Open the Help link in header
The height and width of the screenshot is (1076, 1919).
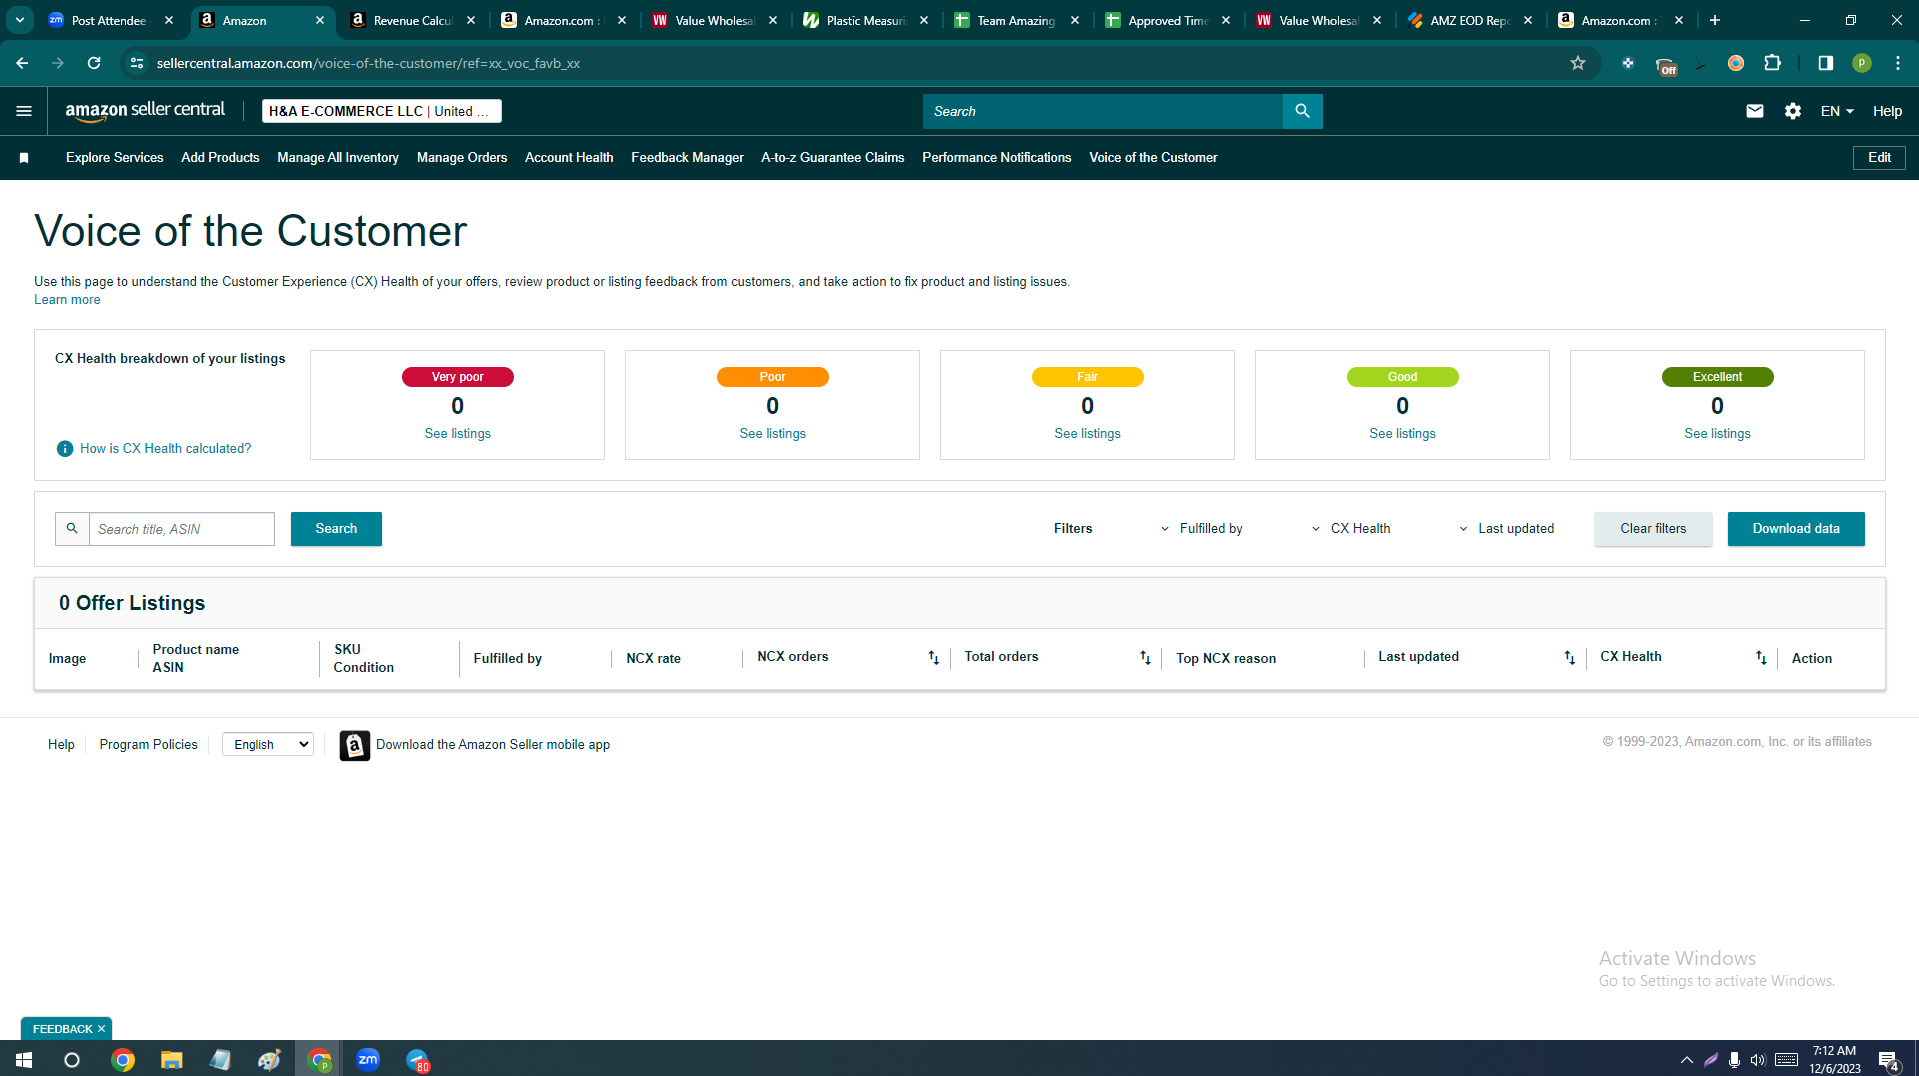(x=1887, y=111)
